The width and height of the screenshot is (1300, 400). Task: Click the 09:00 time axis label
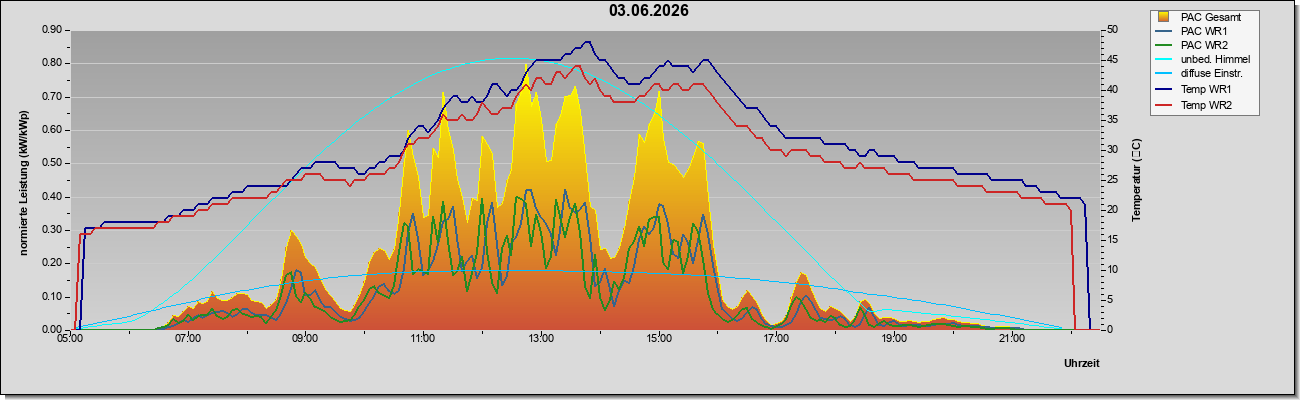[305, 340]
